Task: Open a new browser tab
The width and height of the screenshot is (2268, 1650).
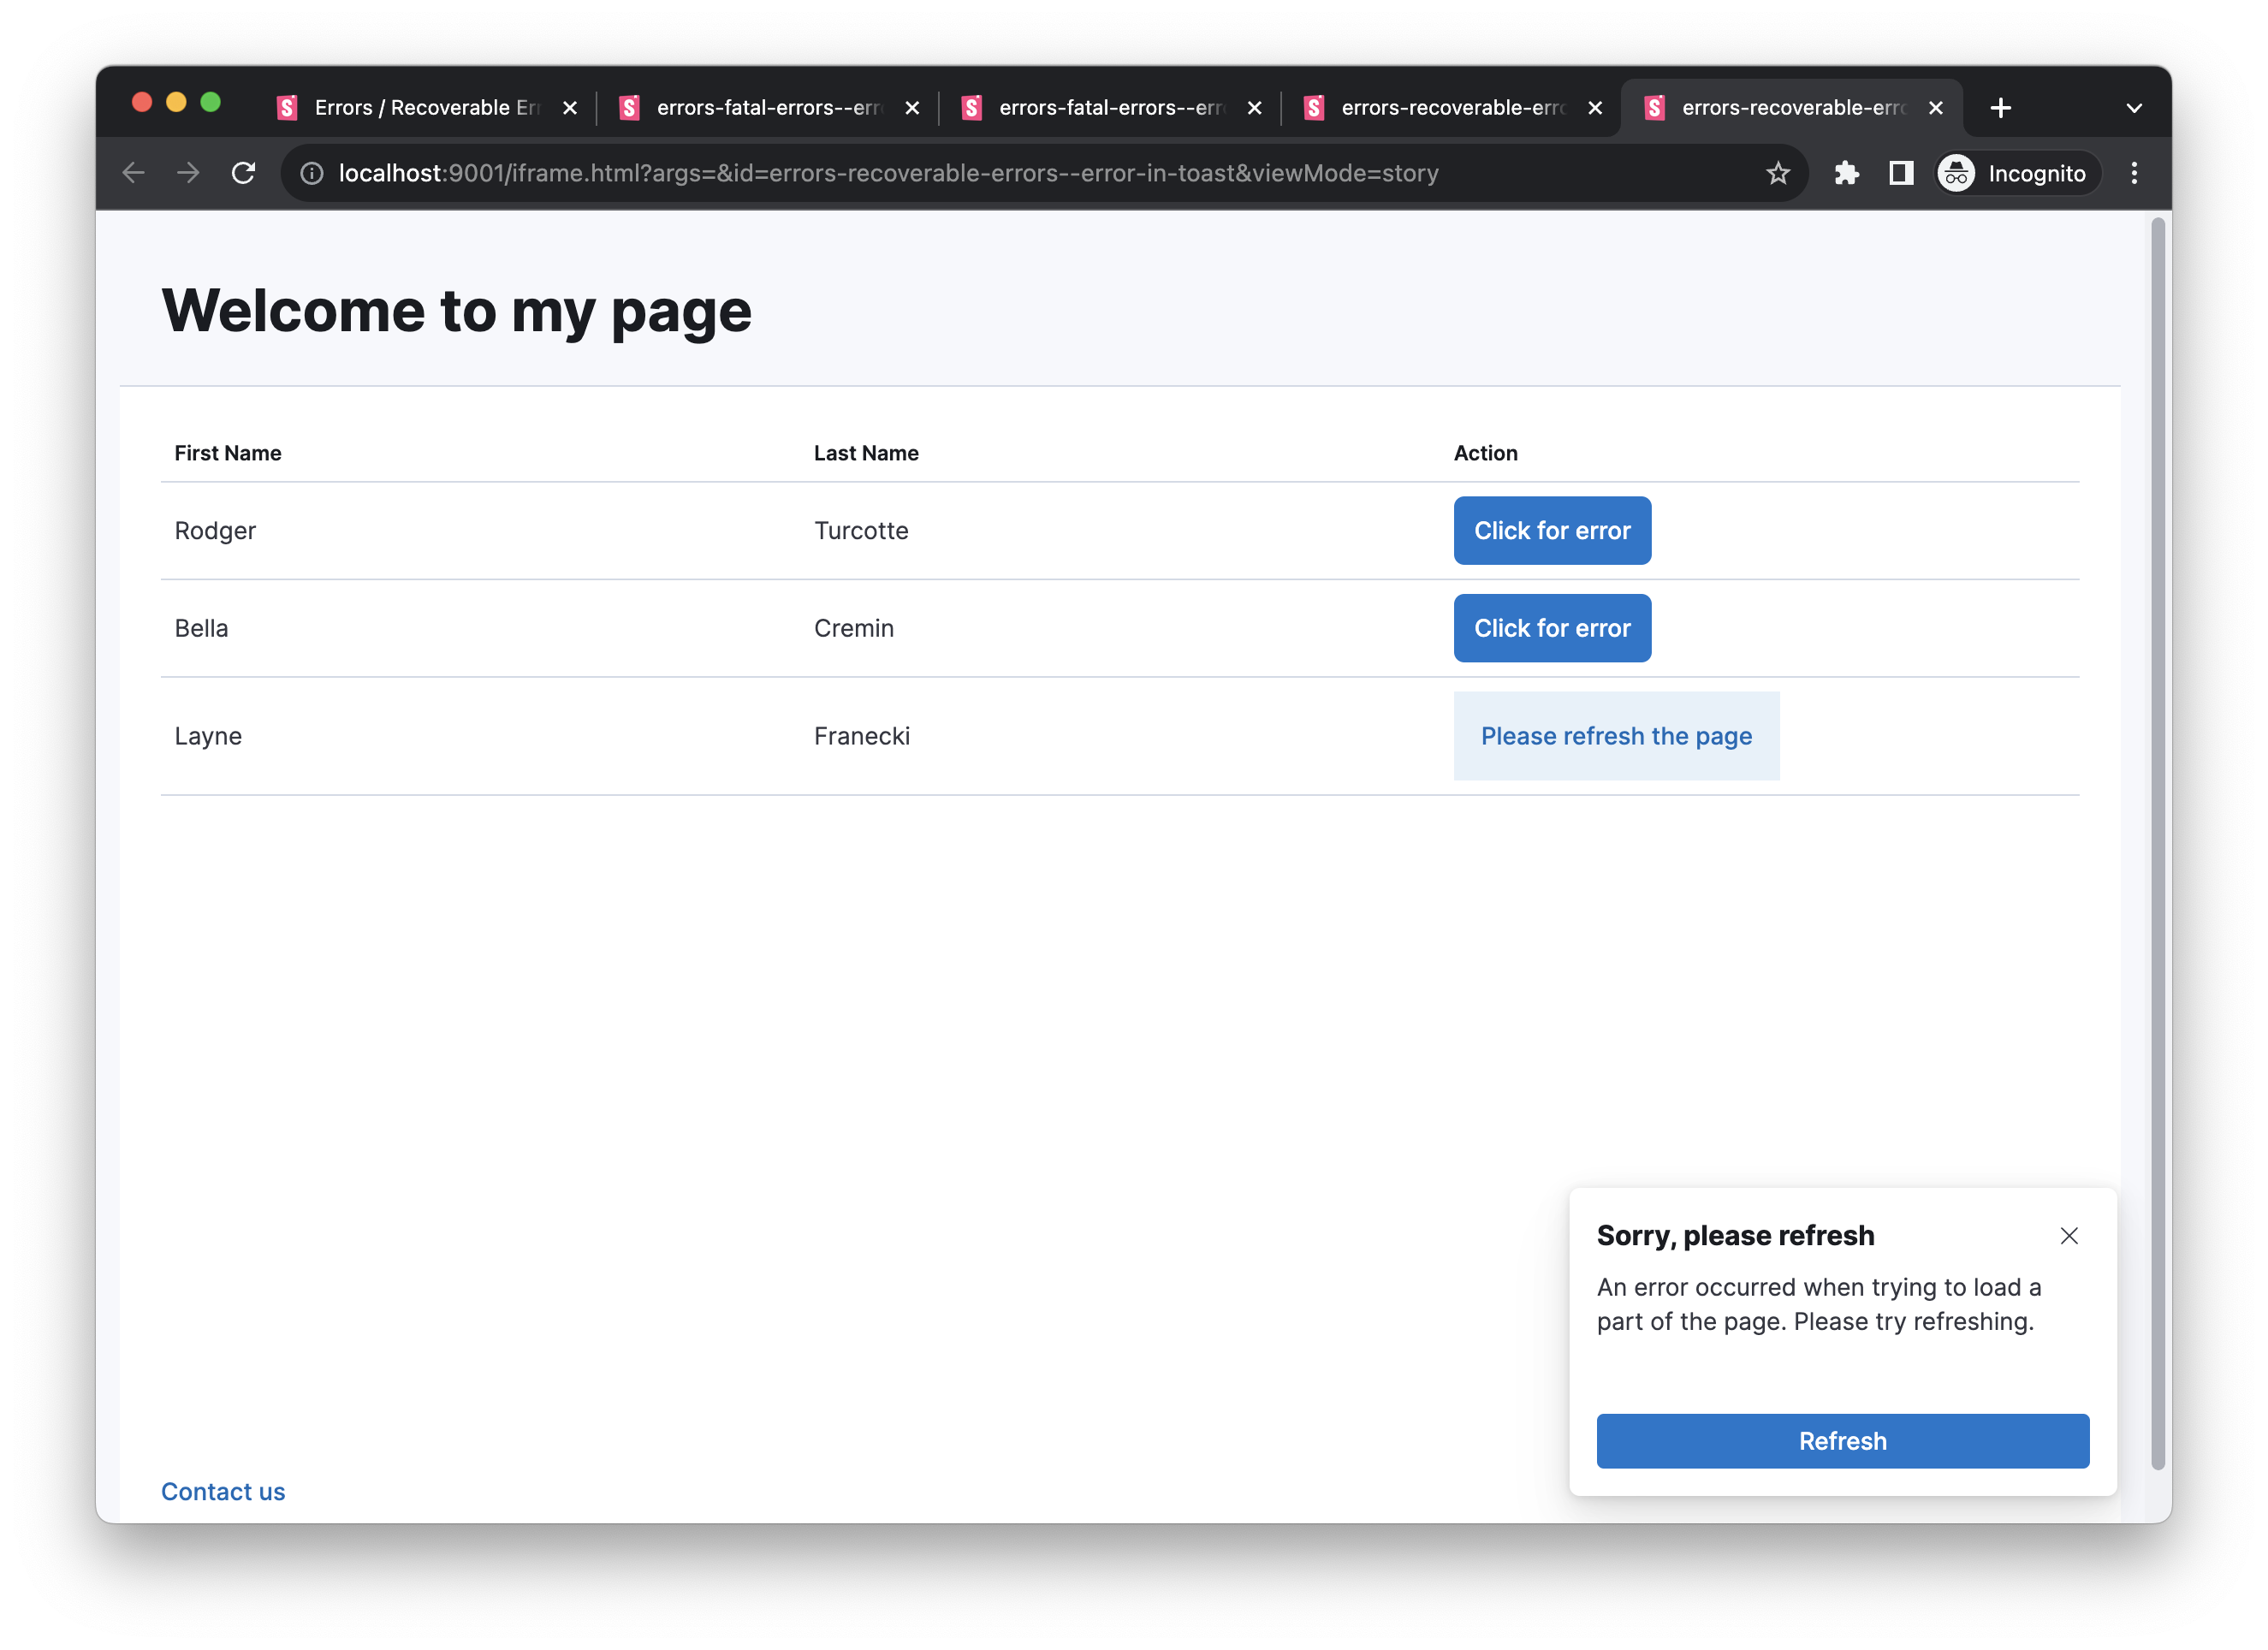Action: 2000,107
